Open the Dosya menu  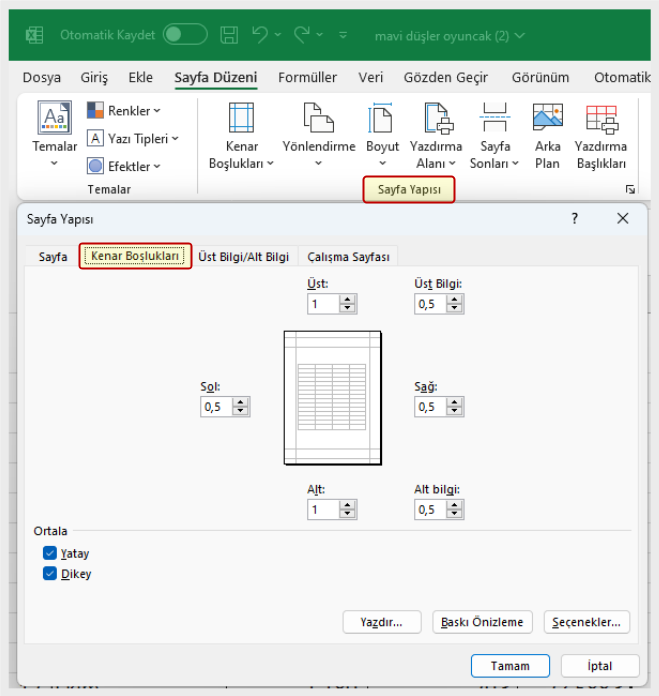click(42, 78)
